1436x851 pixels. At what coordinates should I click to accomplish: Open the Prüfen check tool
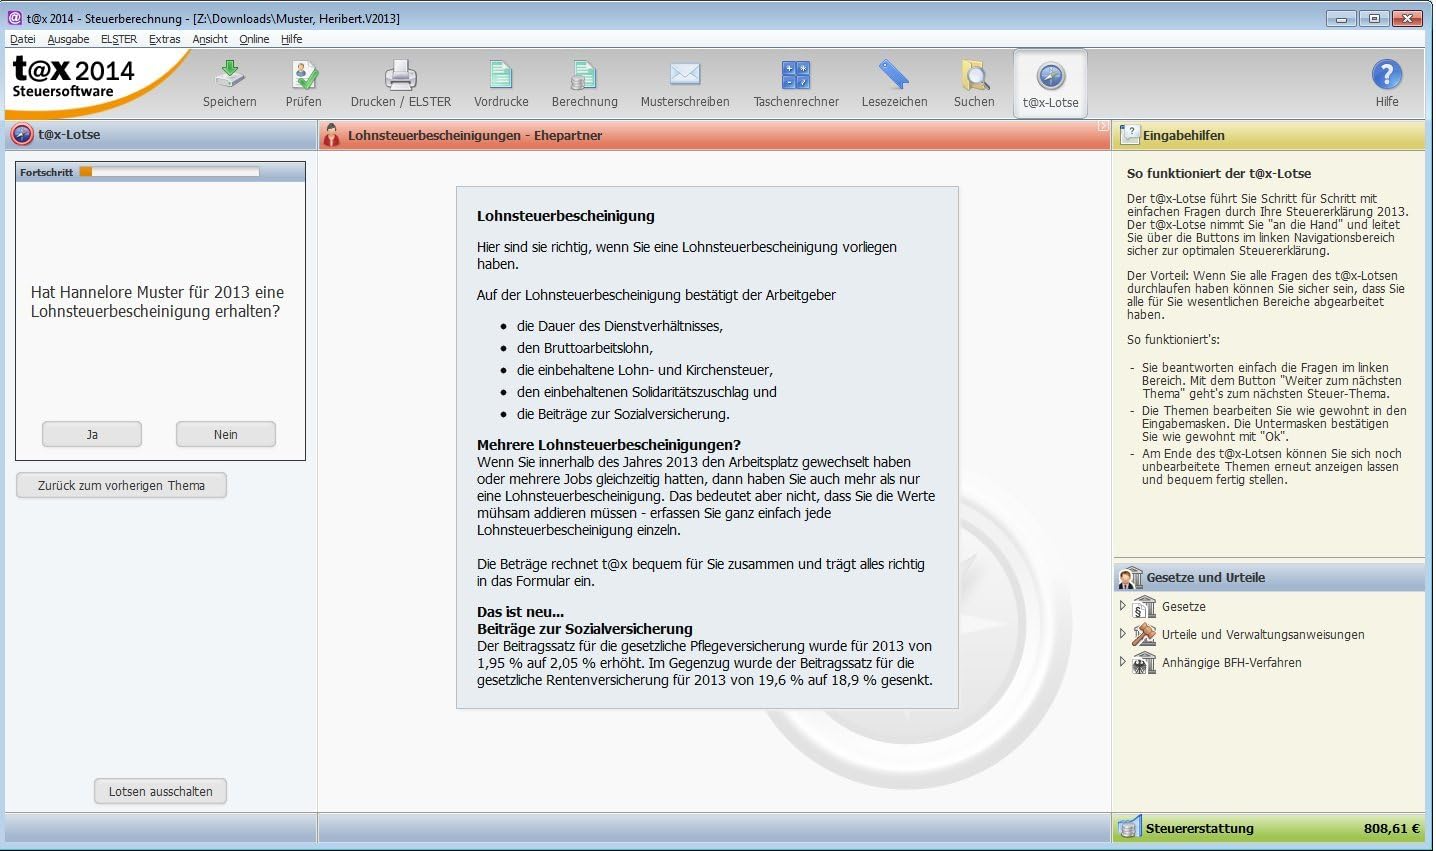pyautogui.click(x=304, y=76)
